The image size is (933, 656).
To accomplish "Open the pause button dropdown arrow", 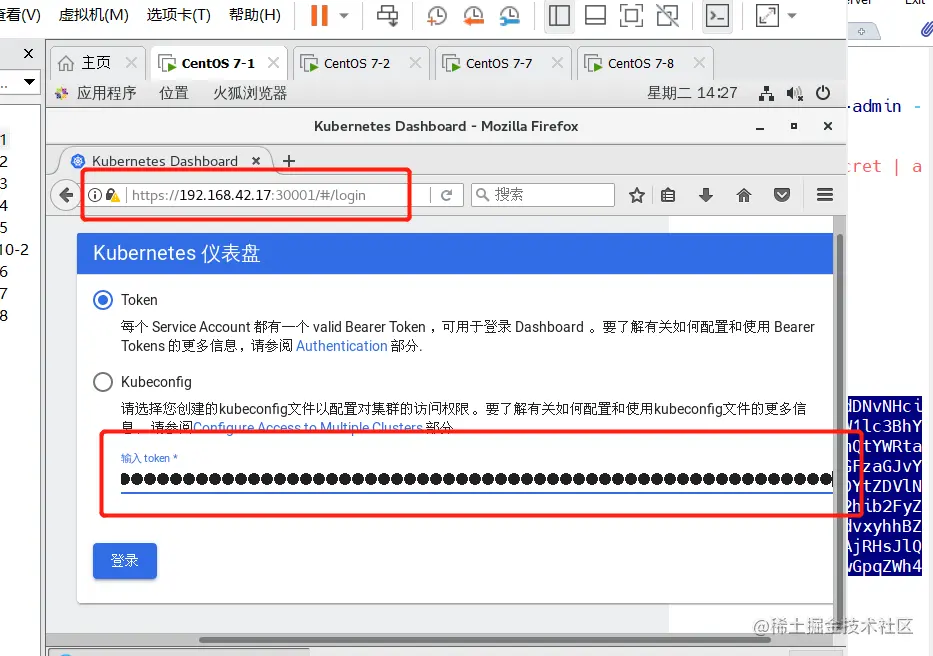I will point(344,15).
